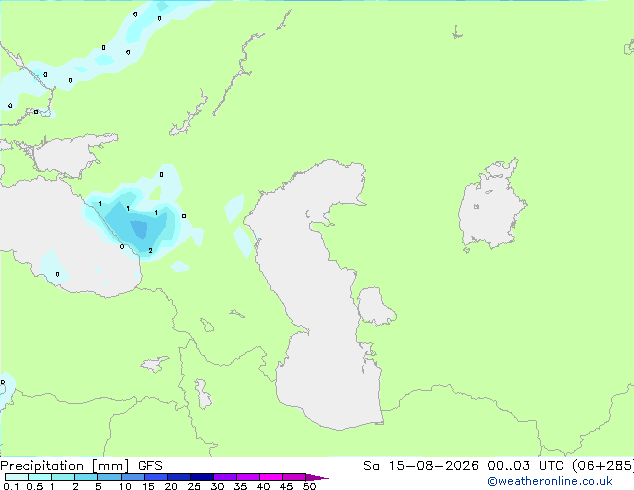
Task: Pick the legend swatch between 2 and 5
Action: [86, 477]
